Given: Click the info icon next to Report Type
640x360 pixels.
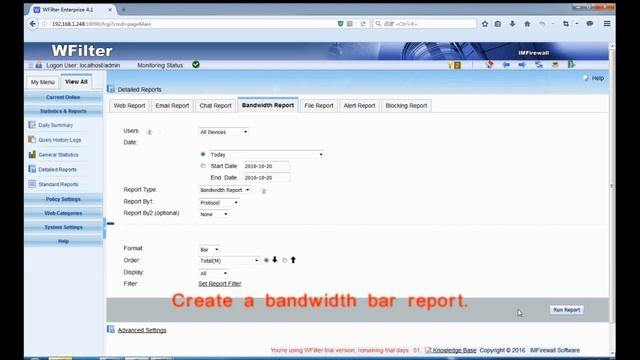Looking at the screenshot, I should coord(264,191).
